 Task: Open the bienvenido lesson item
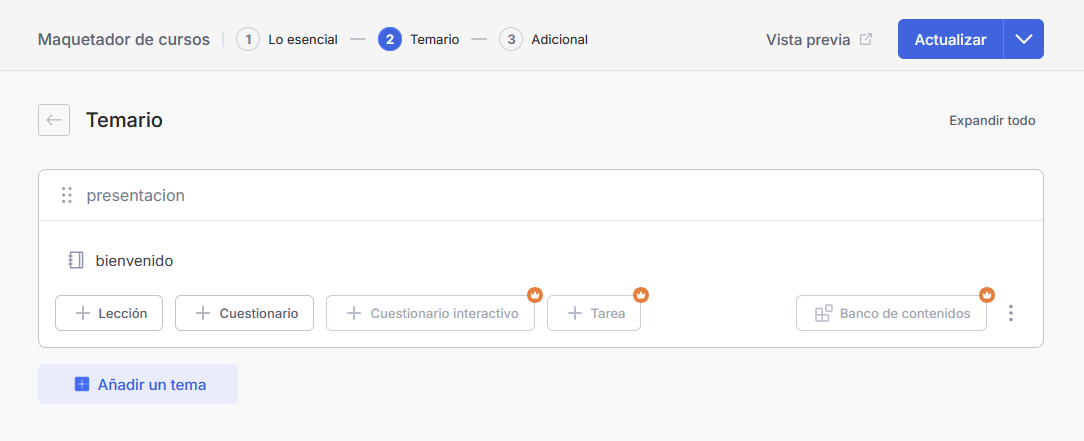134,261
